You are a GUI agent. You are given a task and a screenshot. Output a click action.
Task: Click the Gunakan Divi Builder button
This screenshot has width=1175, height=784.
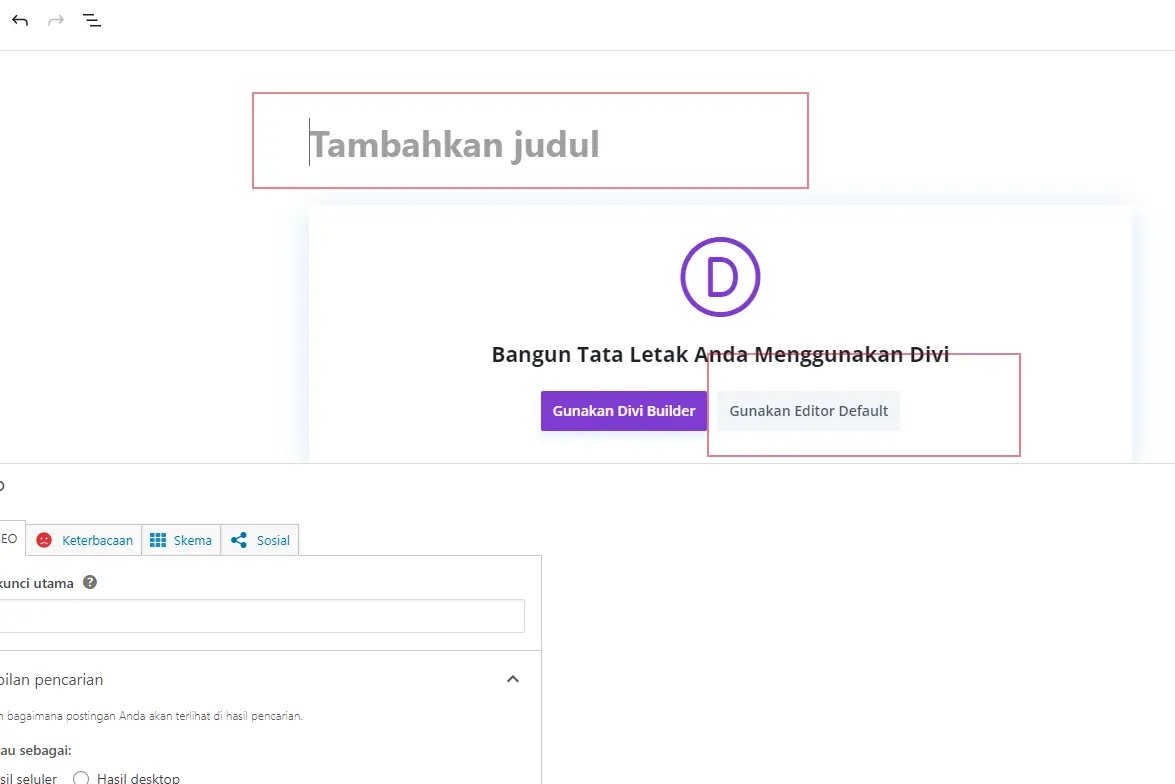coord(623,411)
